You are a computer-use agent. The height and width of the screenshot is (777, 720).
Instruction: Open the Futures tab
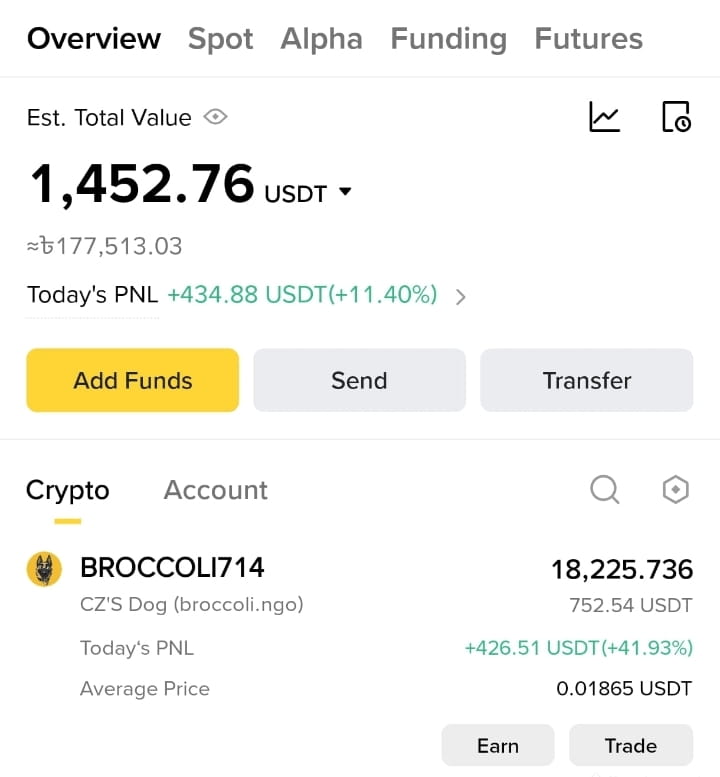tap(588, 39)
